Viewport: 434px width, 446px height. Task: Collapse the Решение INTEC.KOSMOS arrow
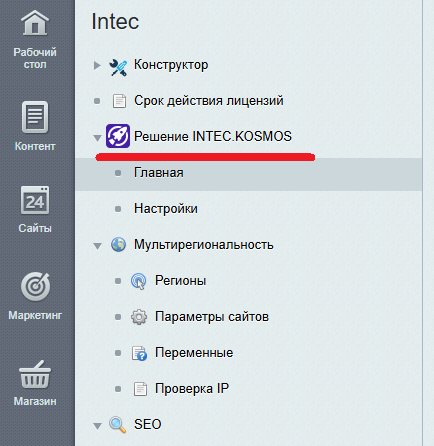click(x=97, y=138)
